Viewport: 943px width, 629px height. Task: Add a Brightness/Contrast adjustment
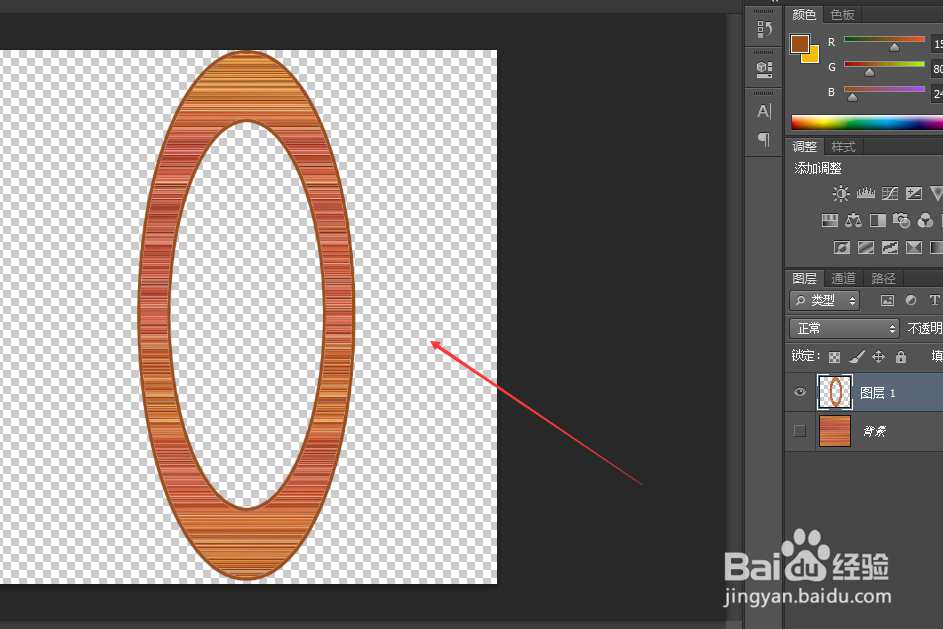[841, 193]
